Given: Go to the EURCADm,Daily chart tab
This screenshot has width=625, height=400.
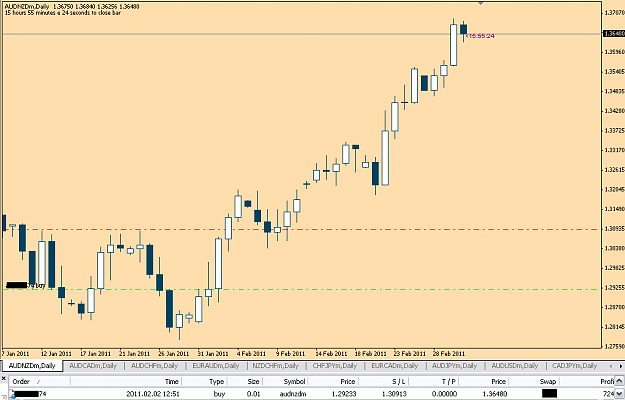Looking at the screenshot, I should point(395,365).
